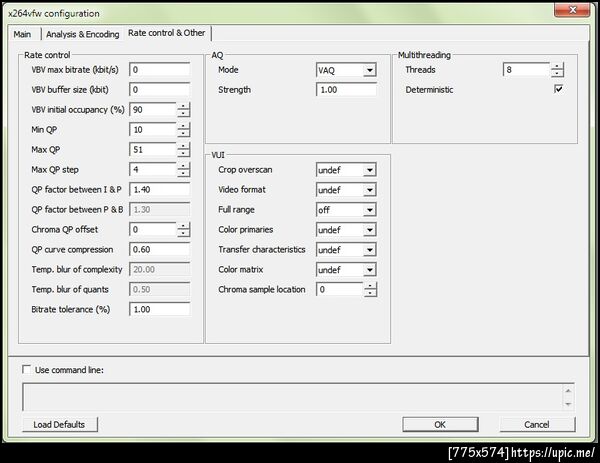Screen dimensions: 600x463
Task: Increase Max QP step value
Action: point(184,166)
